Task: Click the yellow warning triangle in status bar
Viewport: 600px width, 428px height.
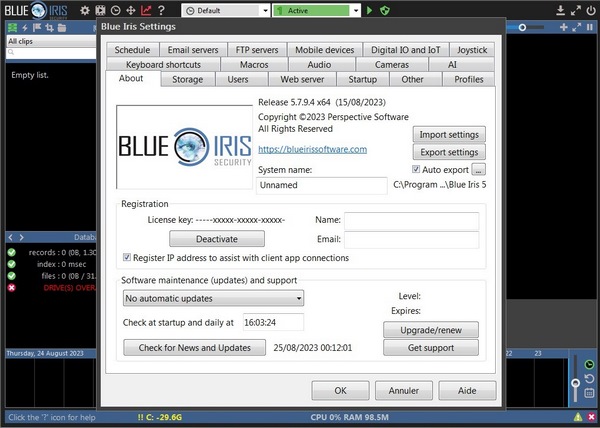Action: click(x=578, y=417)
